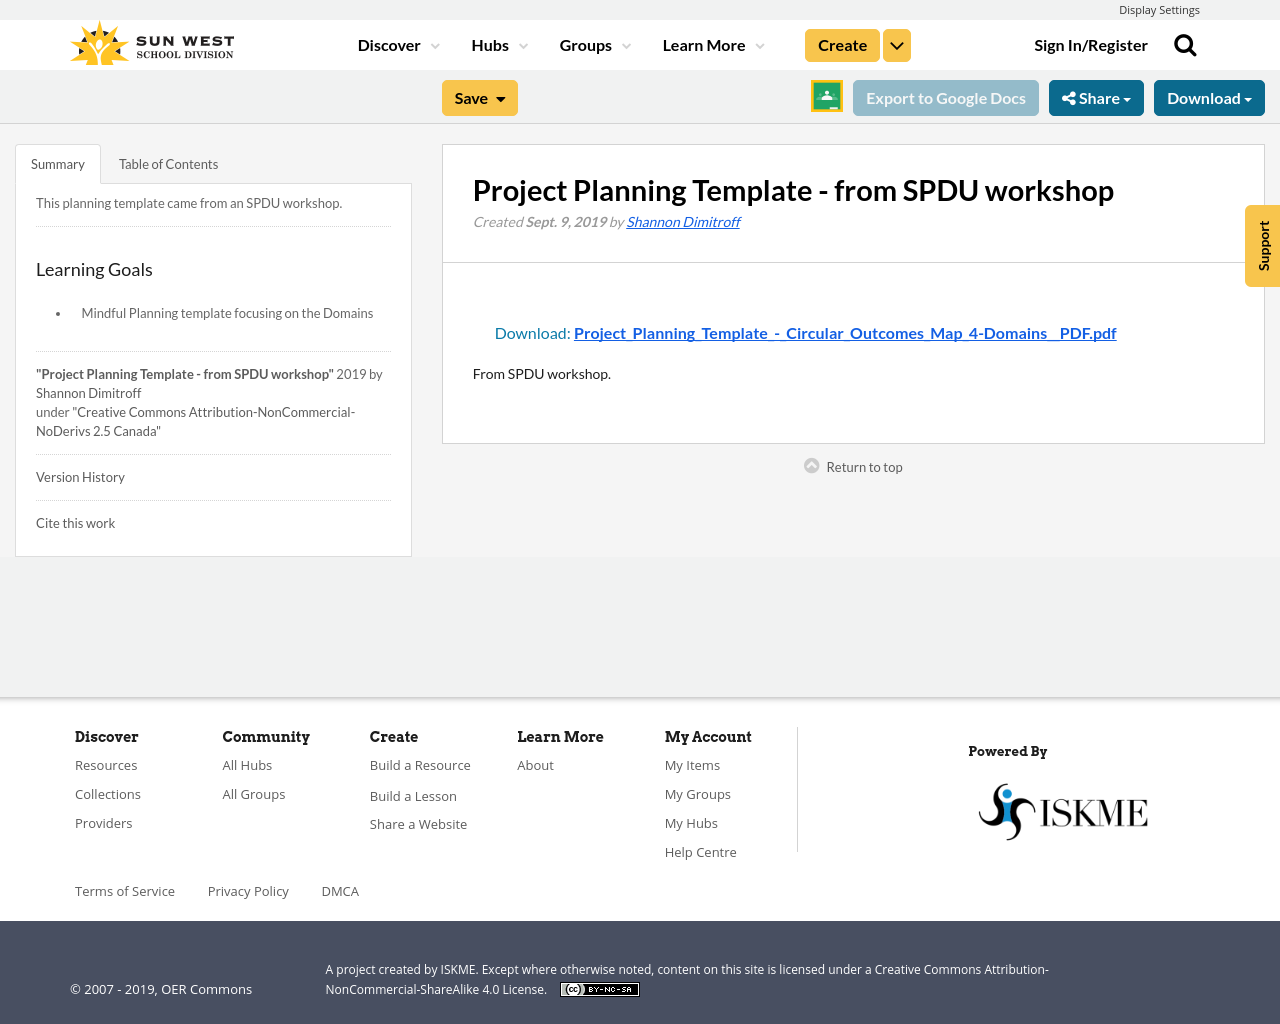The width and height of the screenshot is (1280, 1024).
Task: Switch to the Table of Contents tab
Action: 168,162
